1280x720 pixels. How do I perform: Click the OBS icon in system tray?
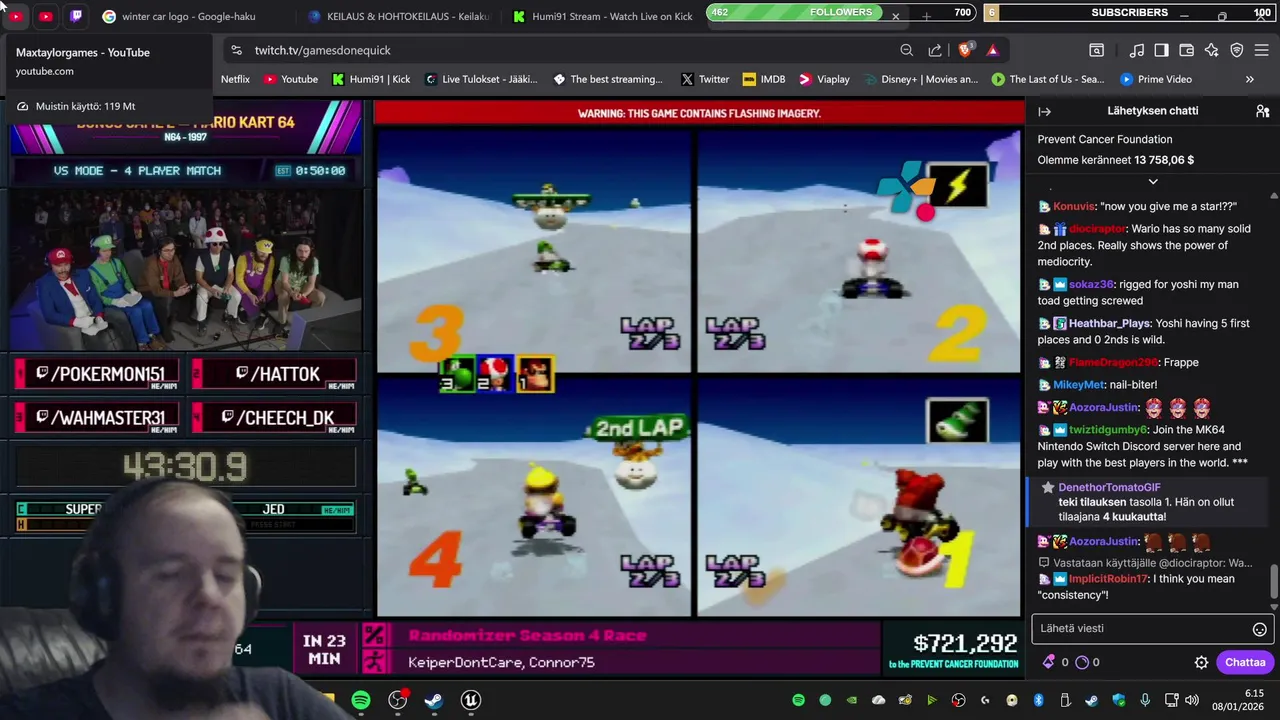[x=959, y=700]
